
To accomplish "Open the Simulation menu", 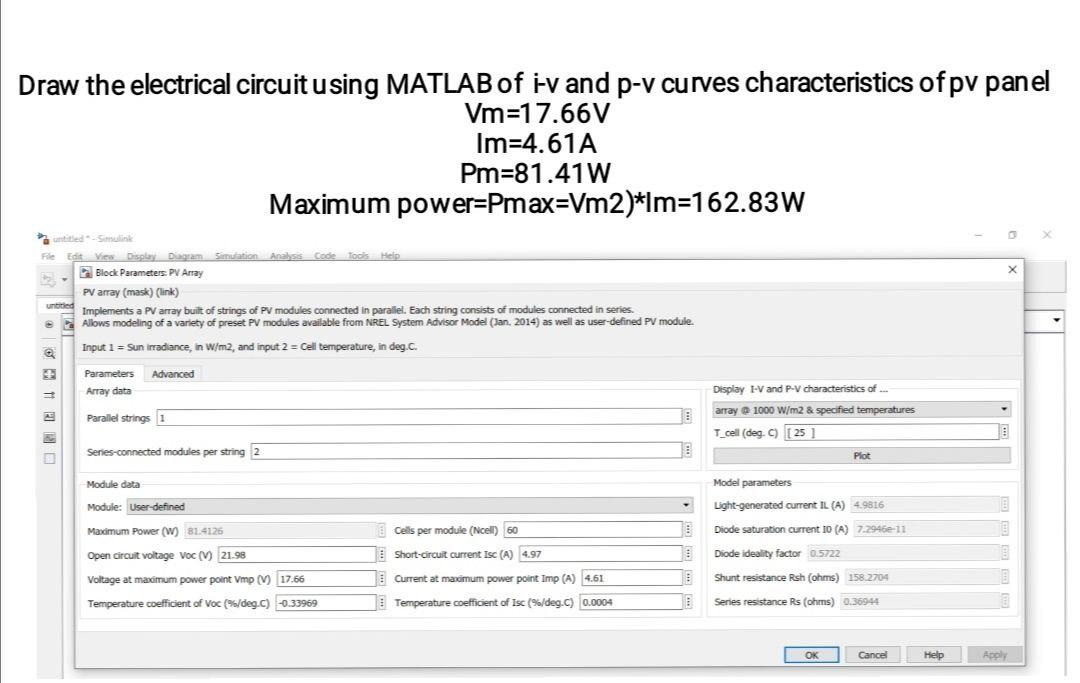I will (x=236, y=256).
